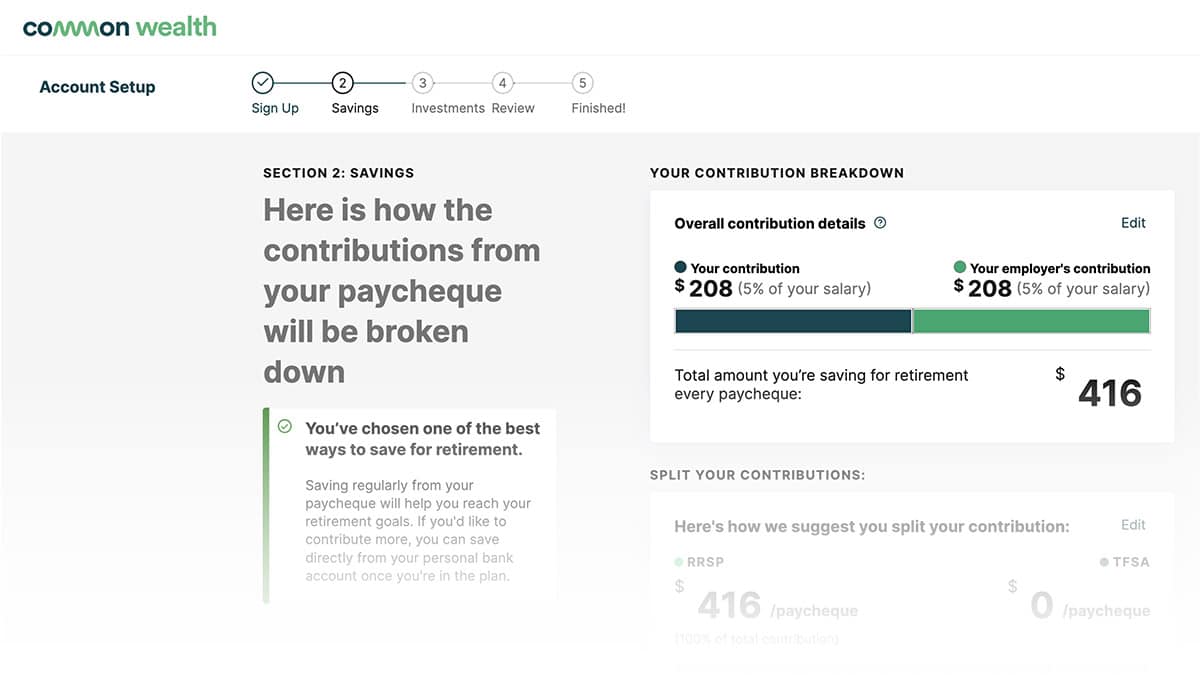Edit the suggested contribution split
The width and height of the screenshot is (1200, 700).
(x=1133, y=525)
